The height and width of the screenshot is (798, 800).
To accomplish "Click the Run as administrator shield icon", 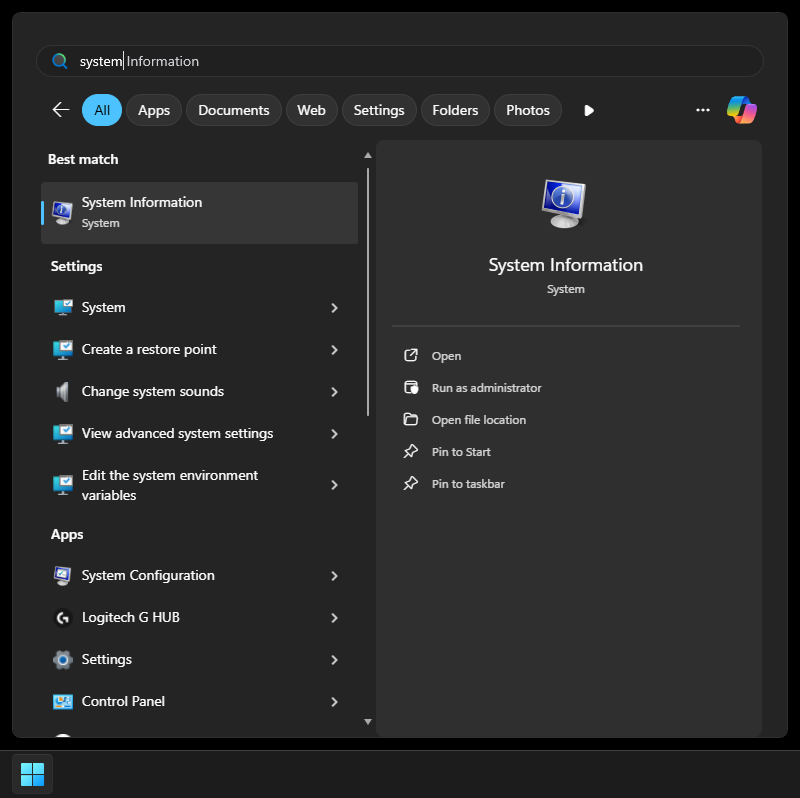I will point(411,387).
